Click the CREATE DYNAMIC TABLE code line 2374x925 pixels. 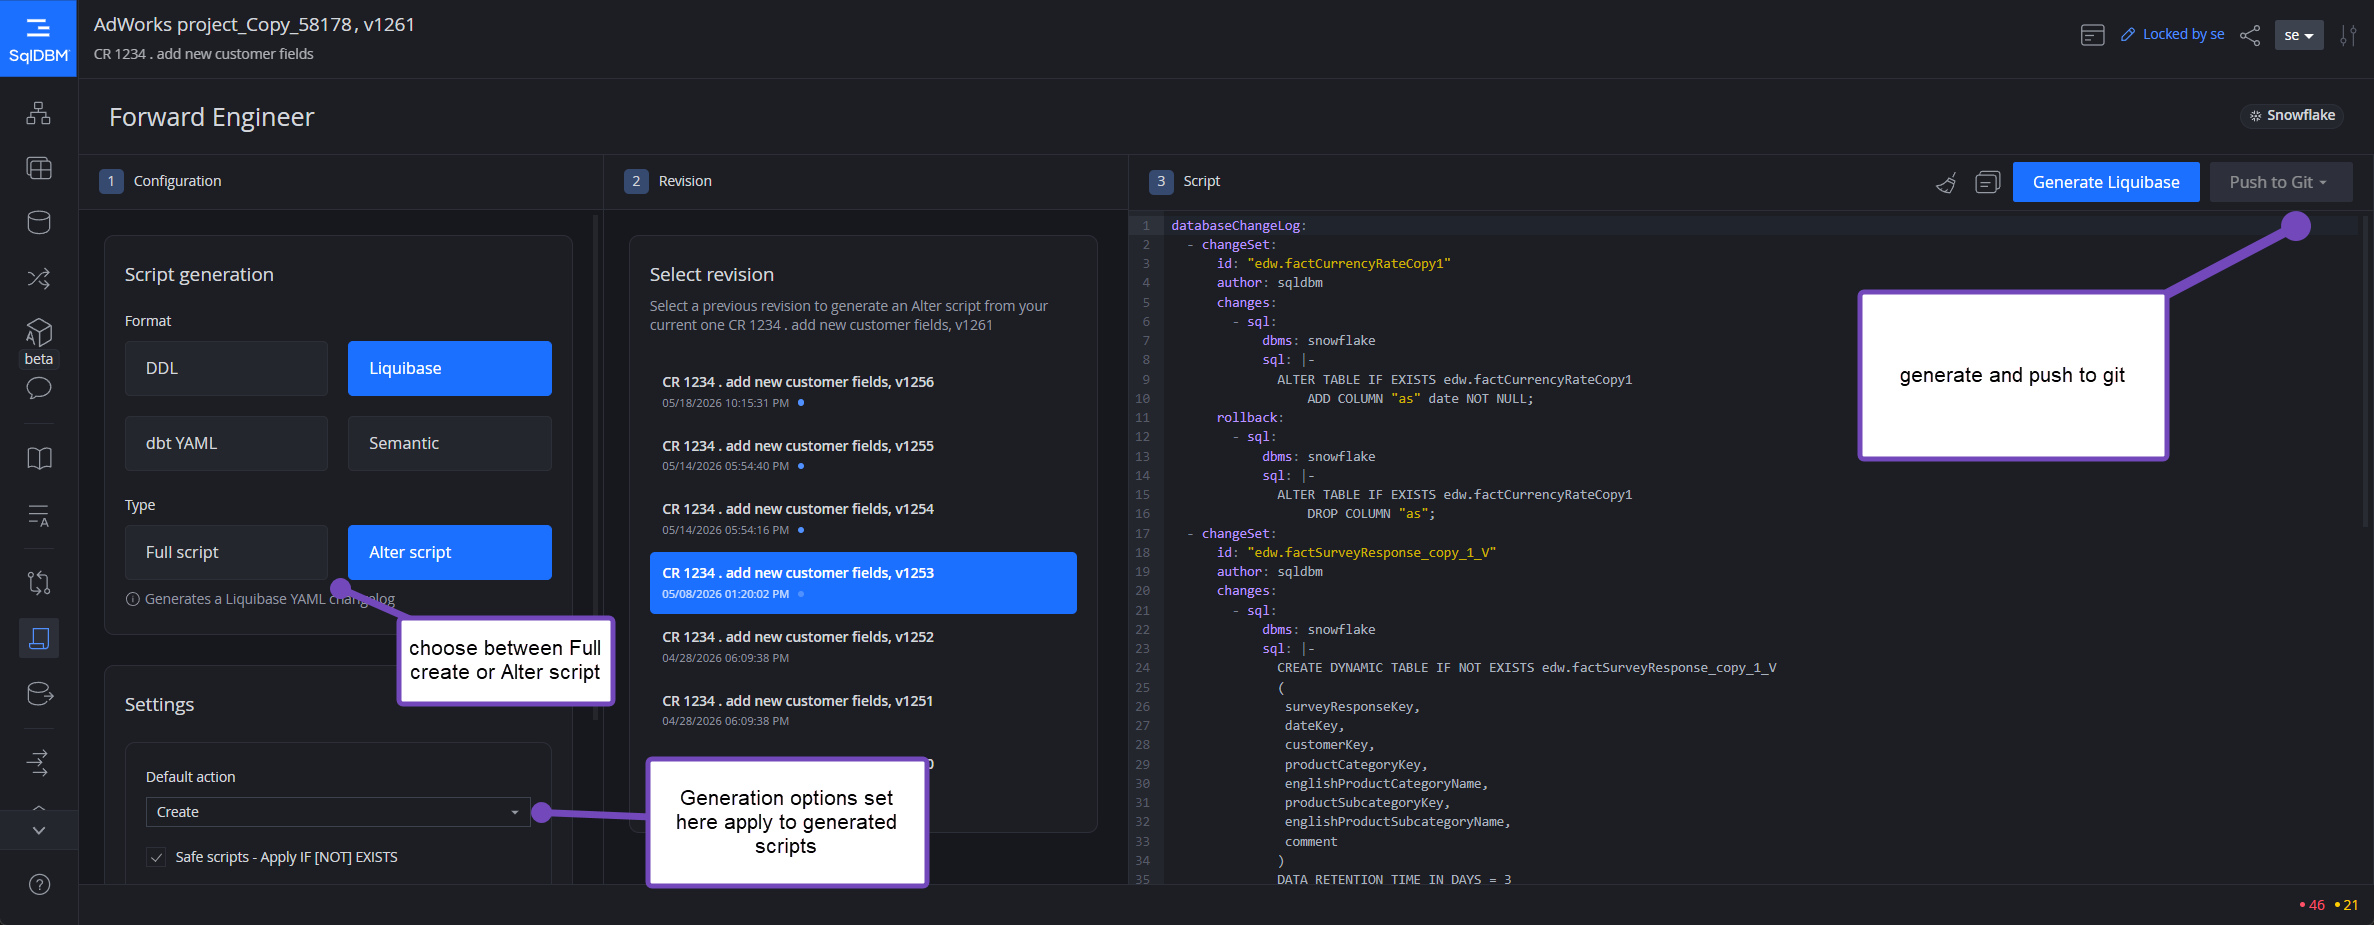coord(1526,668)
